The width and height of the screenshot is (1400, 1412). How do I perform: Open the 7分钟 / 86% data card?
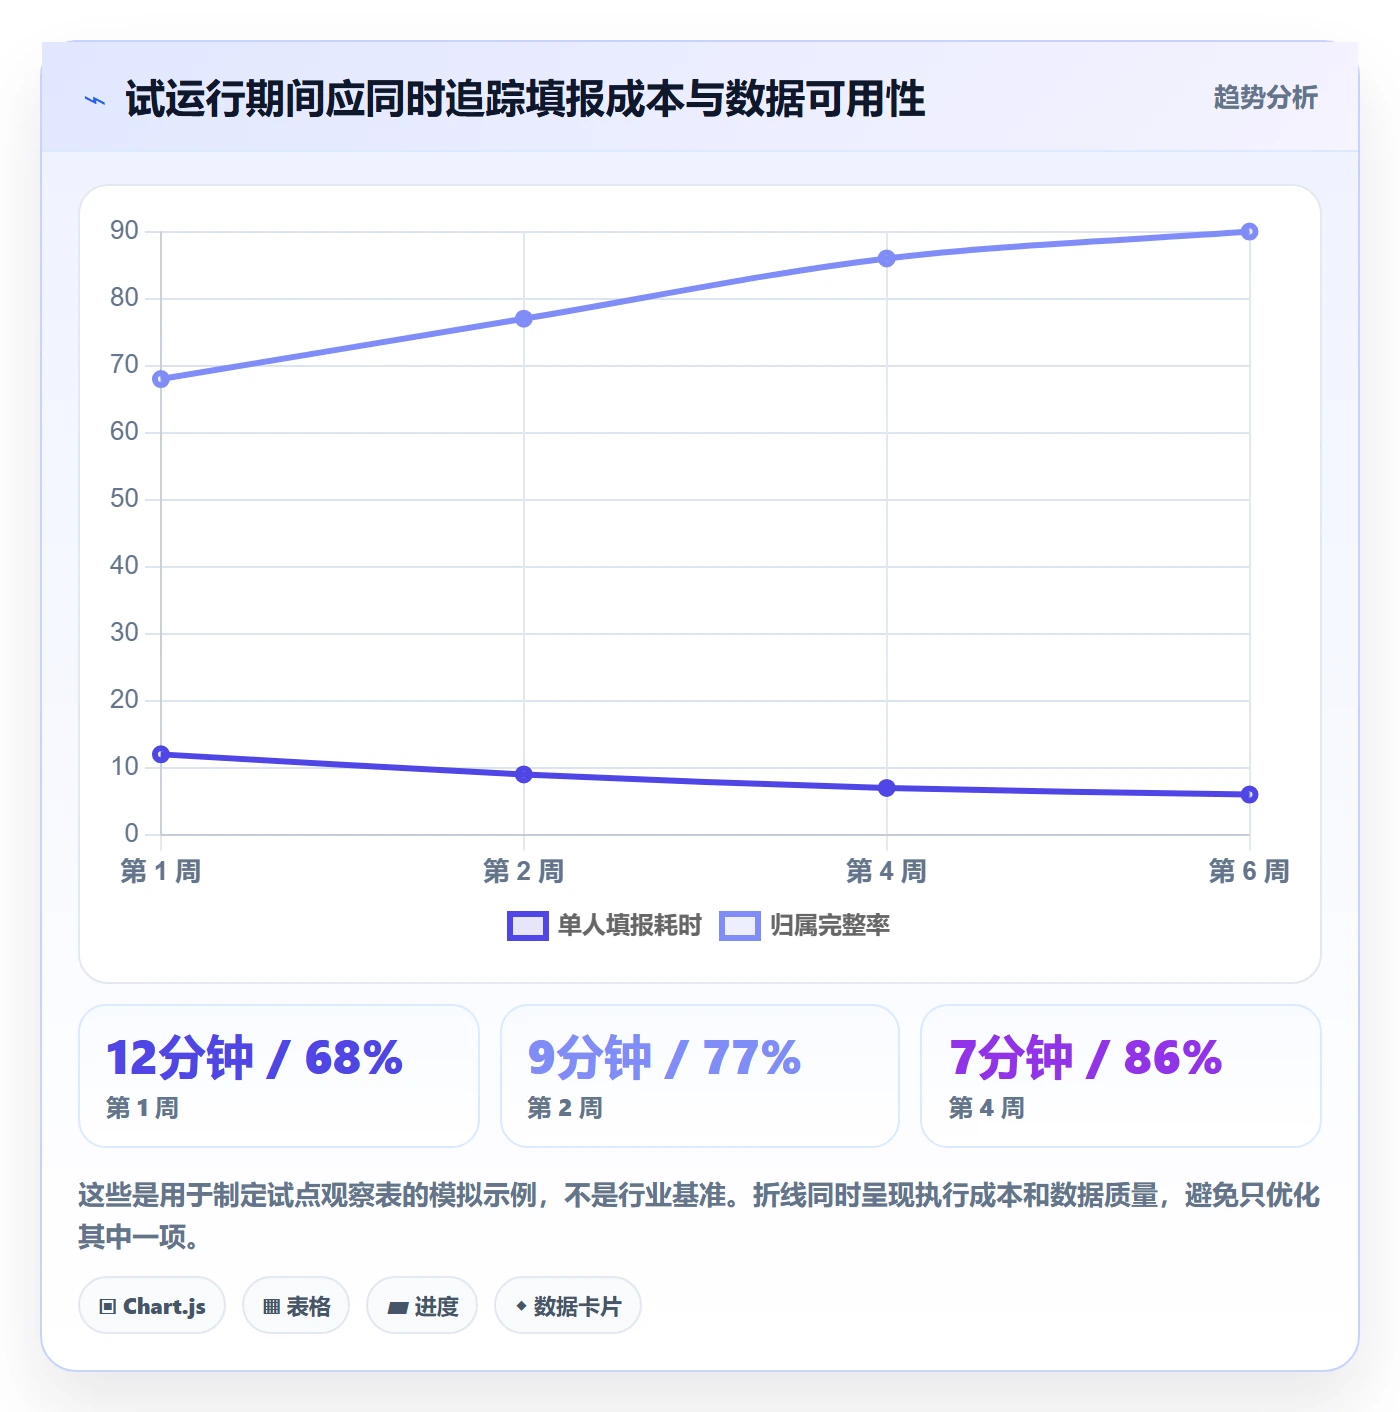[1121, 1076]
